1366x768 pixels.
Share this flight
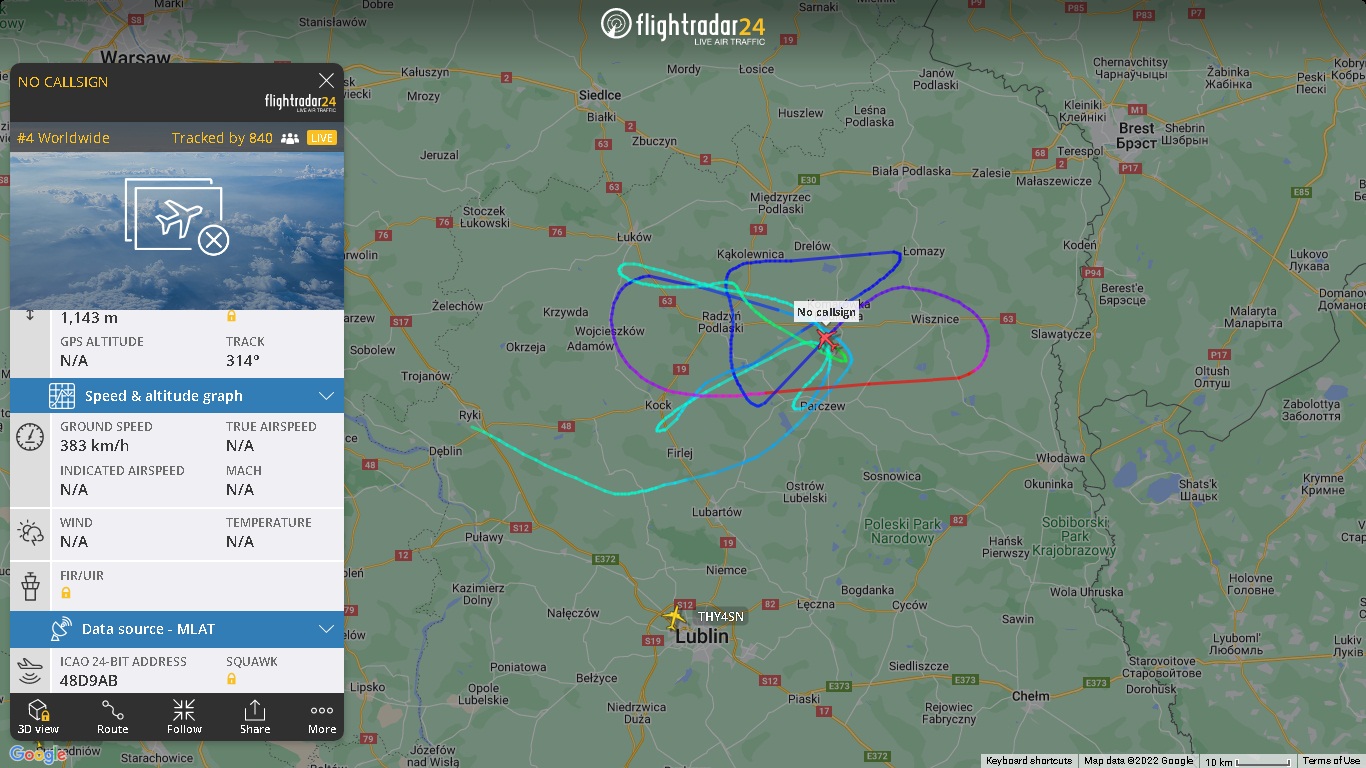pyautogui.click(x=255, y=716)
